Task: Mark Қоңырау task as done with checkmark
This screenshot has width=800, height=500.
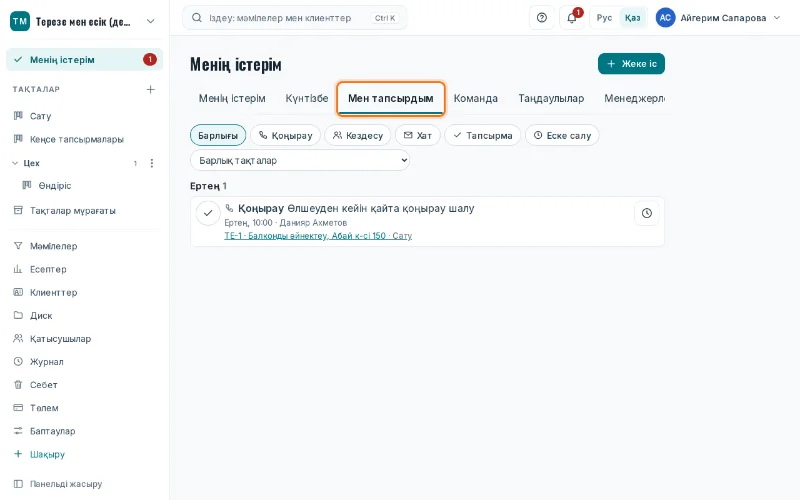Action: click(x=208, y=213)
